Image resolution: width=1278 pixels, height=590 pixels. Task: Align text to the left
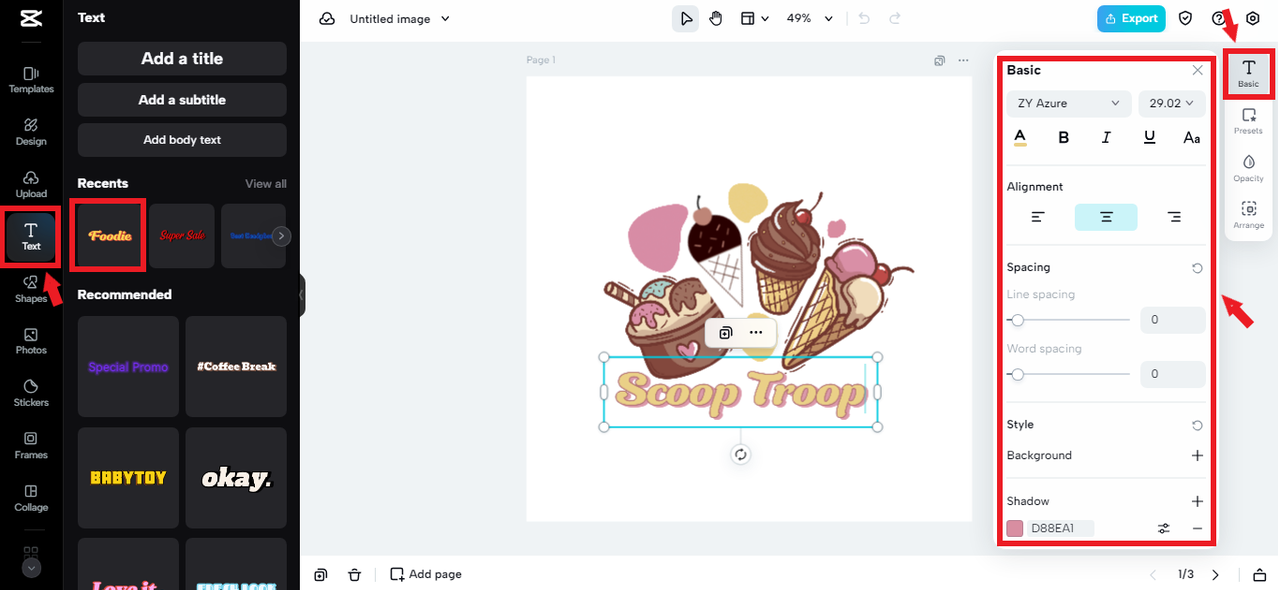pos(1038,217)
